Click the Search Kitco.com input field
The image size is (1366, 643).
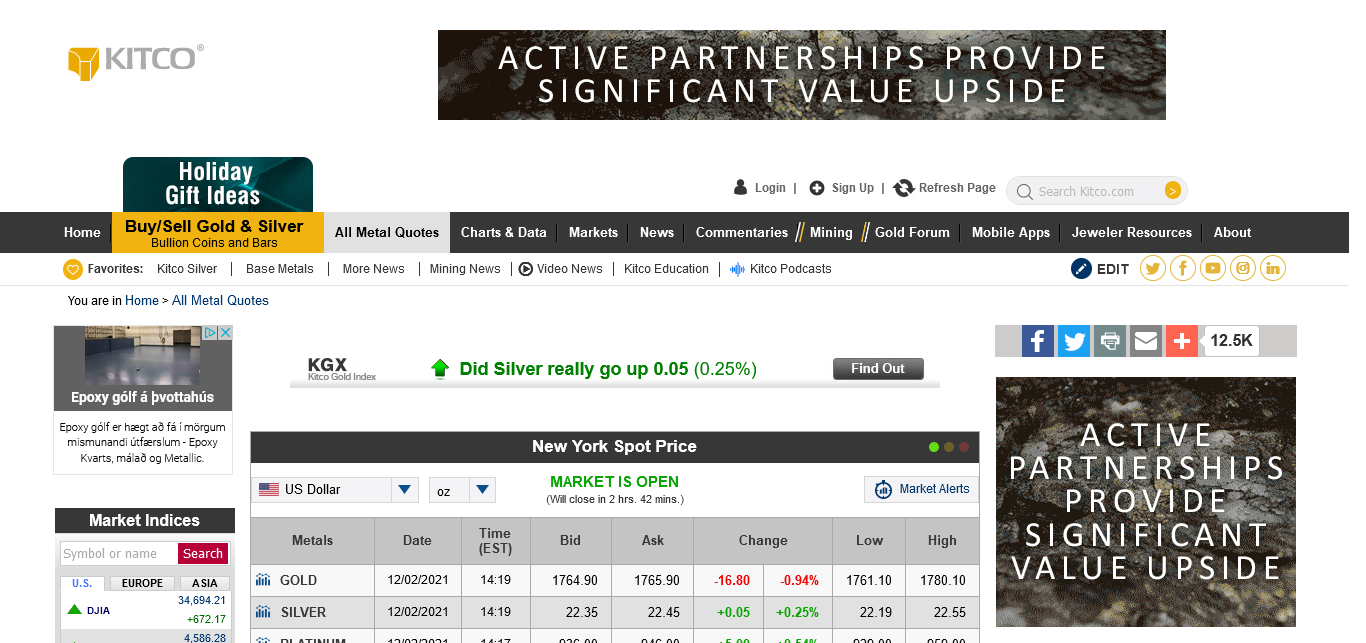(x=1097, y=191)
